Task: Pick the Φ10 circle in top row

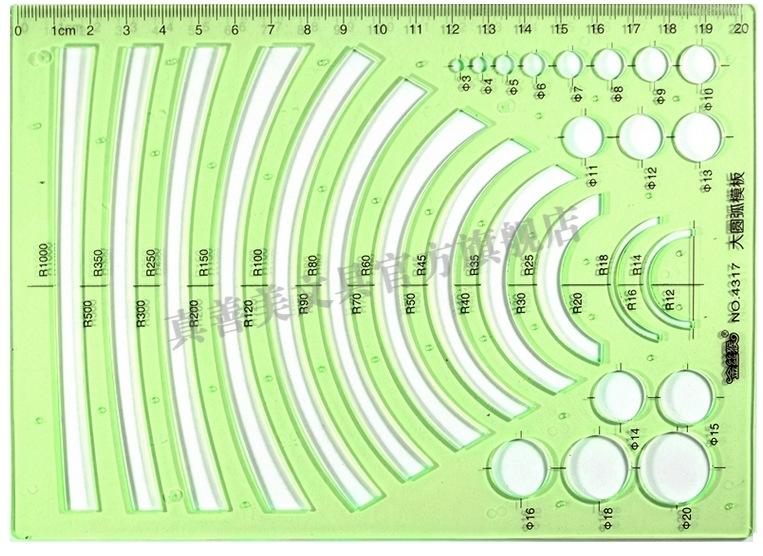Action: pos(699,64)
